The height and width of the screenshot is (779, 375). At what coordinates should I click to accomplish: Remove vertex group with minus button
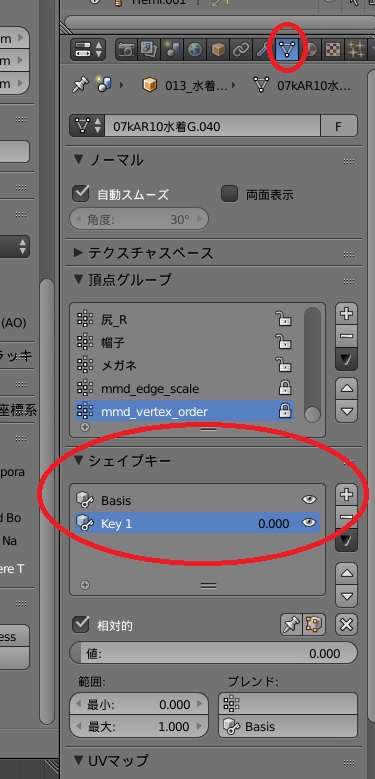(x=347, y=336)
